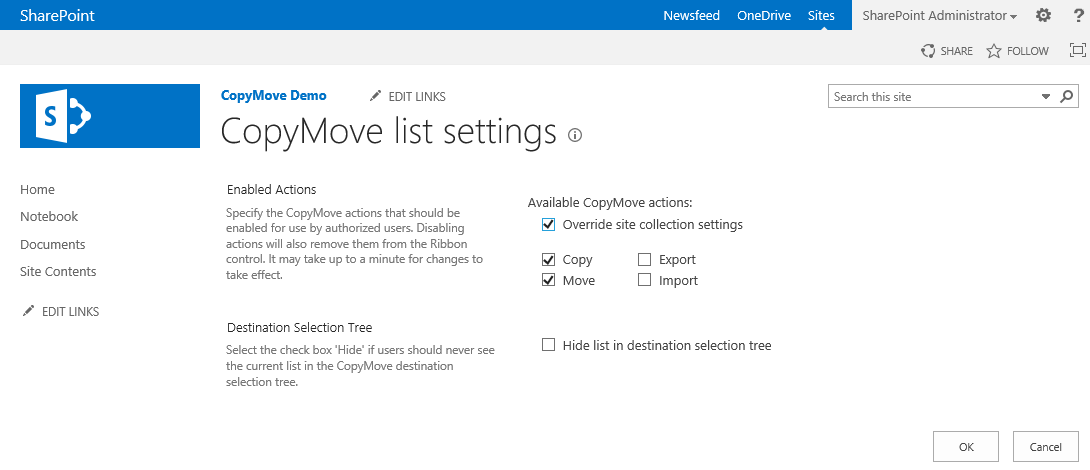Click the Available CopyMove actions label
This screenshot has width=1090, height=470.
(610, 203)
